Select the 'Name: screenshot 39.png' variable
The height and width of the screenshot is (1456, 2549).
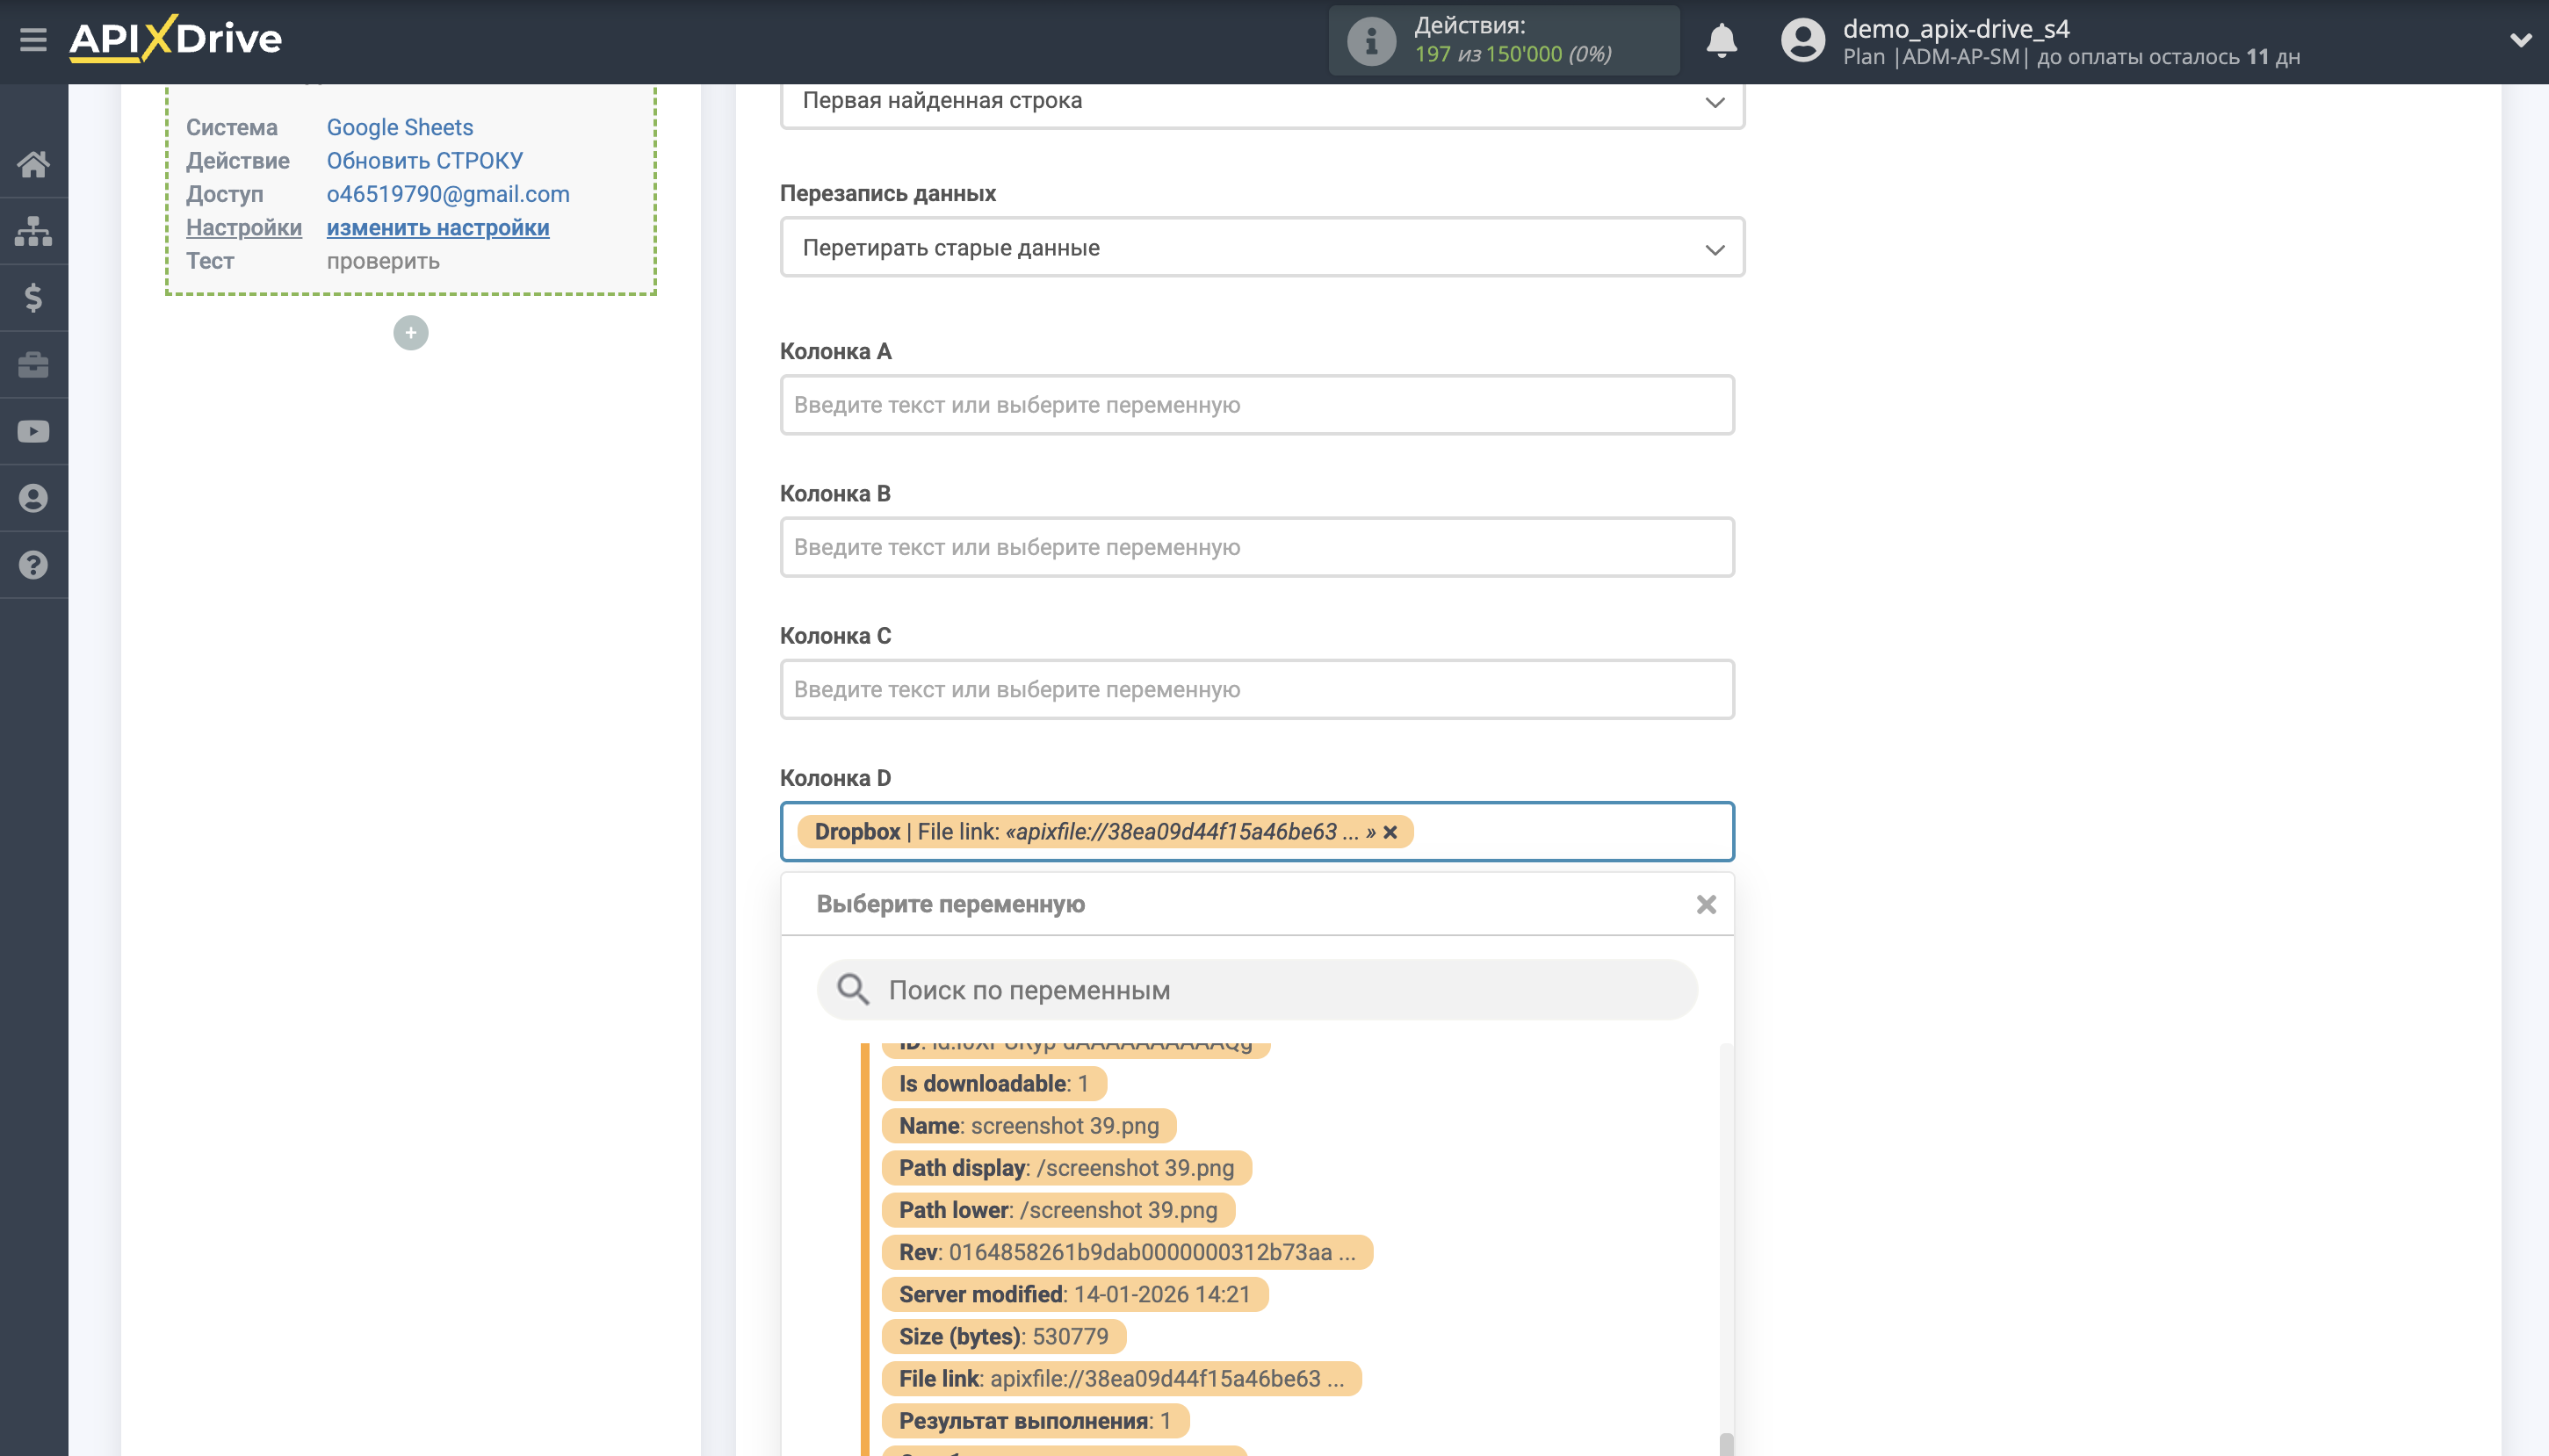(1030, 1125)
